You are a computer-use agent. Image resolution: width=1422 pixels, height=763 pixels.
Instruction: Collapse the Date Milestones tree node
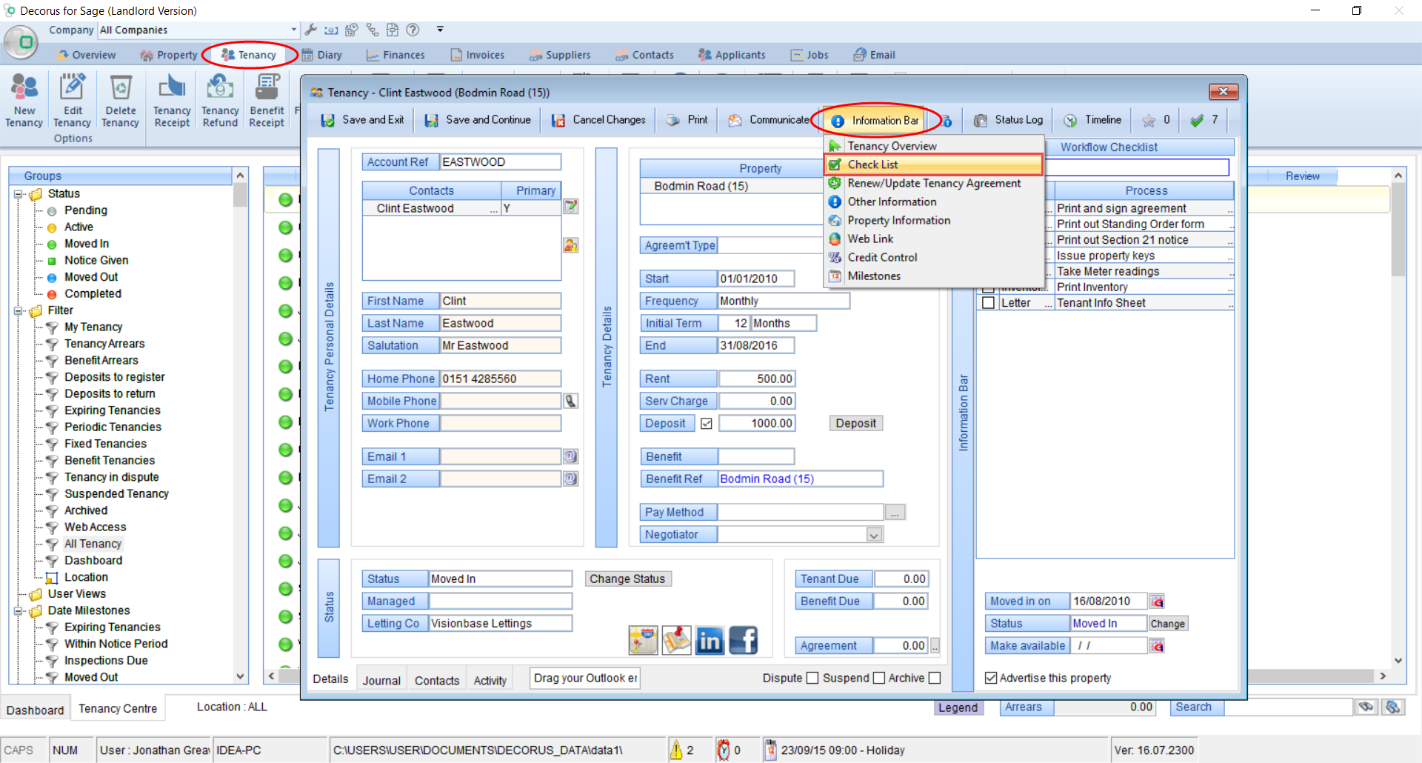click(x=19, y=611)
